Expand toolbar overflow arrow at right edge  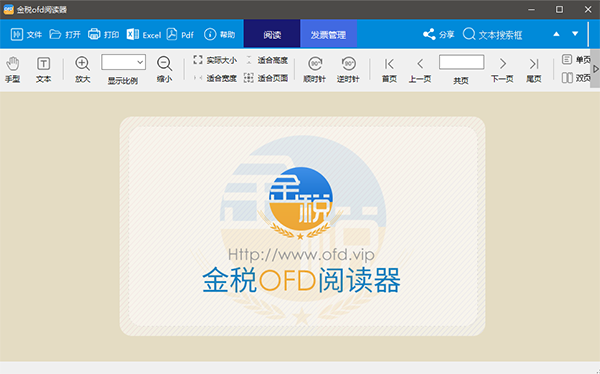[x=595, y=69]
